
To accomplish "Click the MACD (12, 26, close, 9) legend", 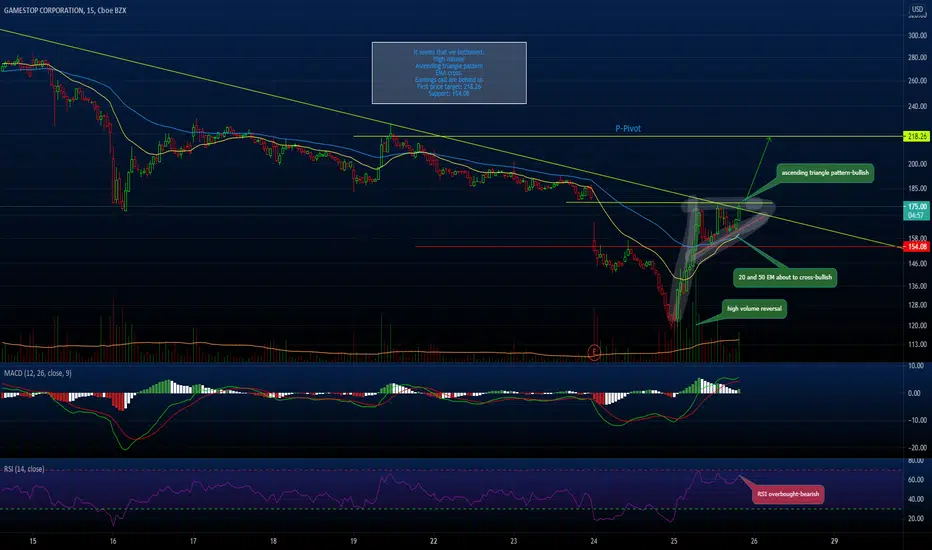I will click(38, 373).
